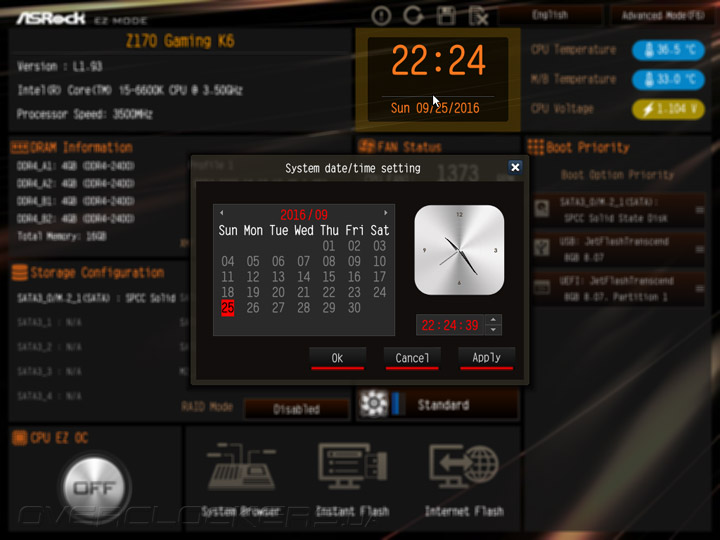The image size is (720, 540).
Task: Select the highlighted day 25
Action: pos(228,308)
